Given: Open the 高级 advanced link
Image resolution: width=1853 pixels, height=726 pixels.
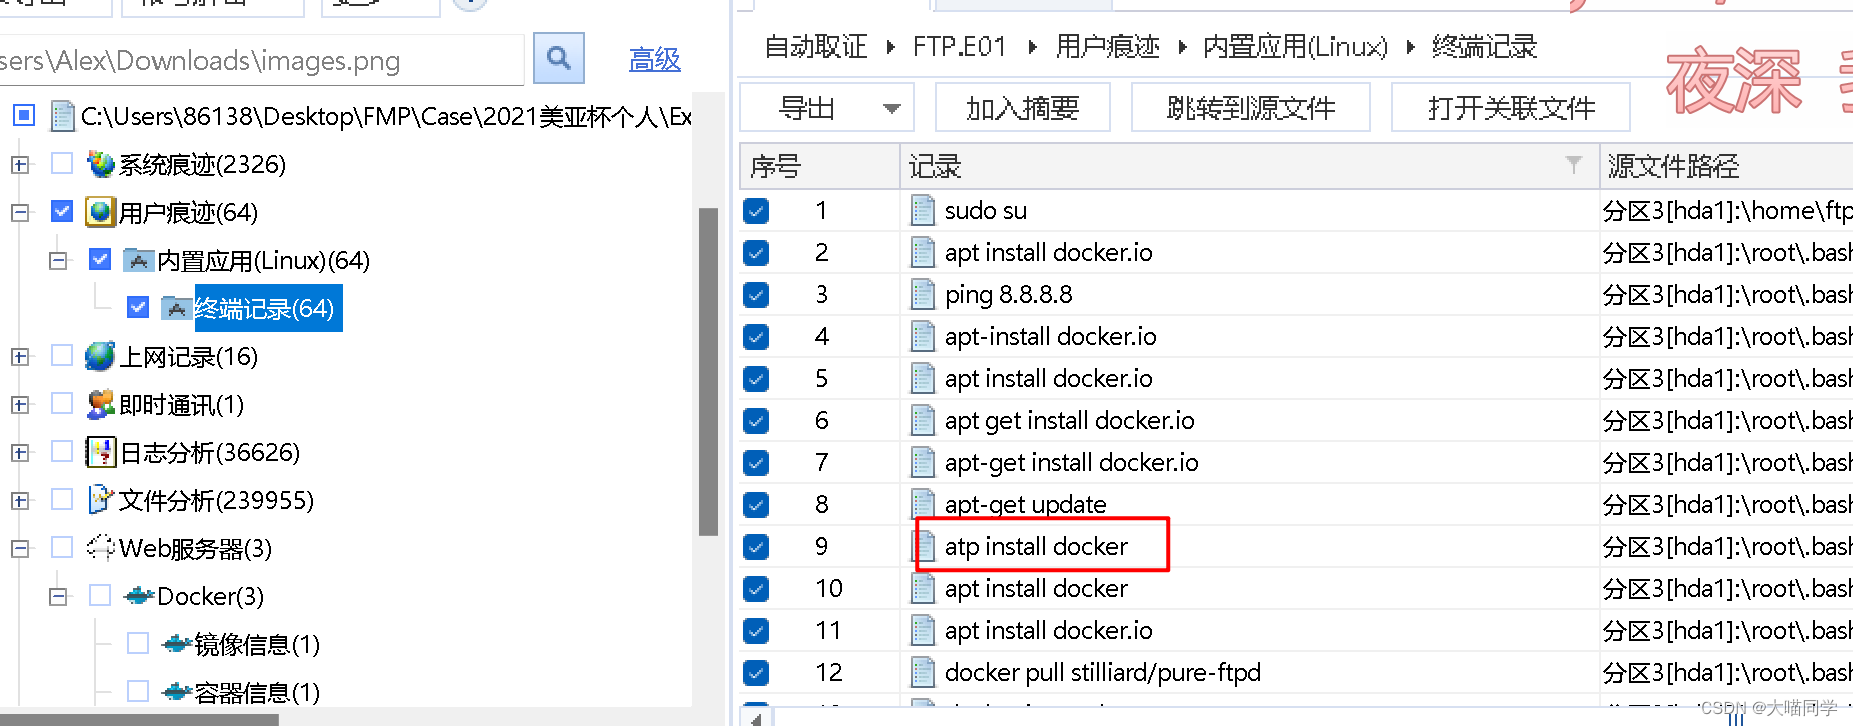Looking at the screenshot, I should (655, 59).
